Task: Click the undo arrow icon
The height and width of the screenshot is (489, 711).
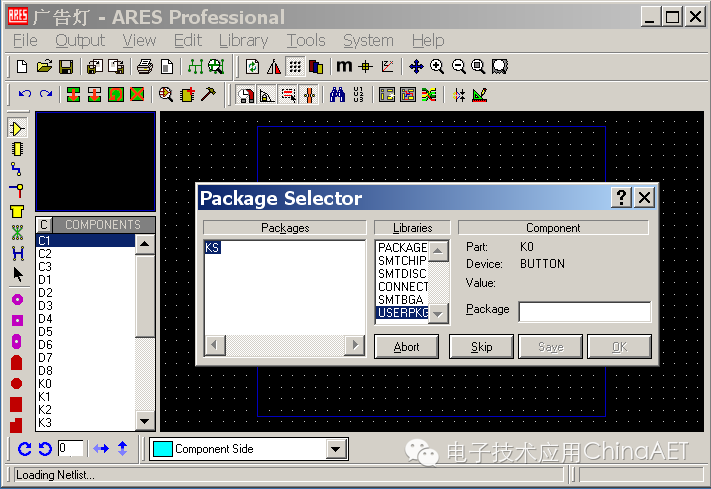Action: tap(24, 94)
